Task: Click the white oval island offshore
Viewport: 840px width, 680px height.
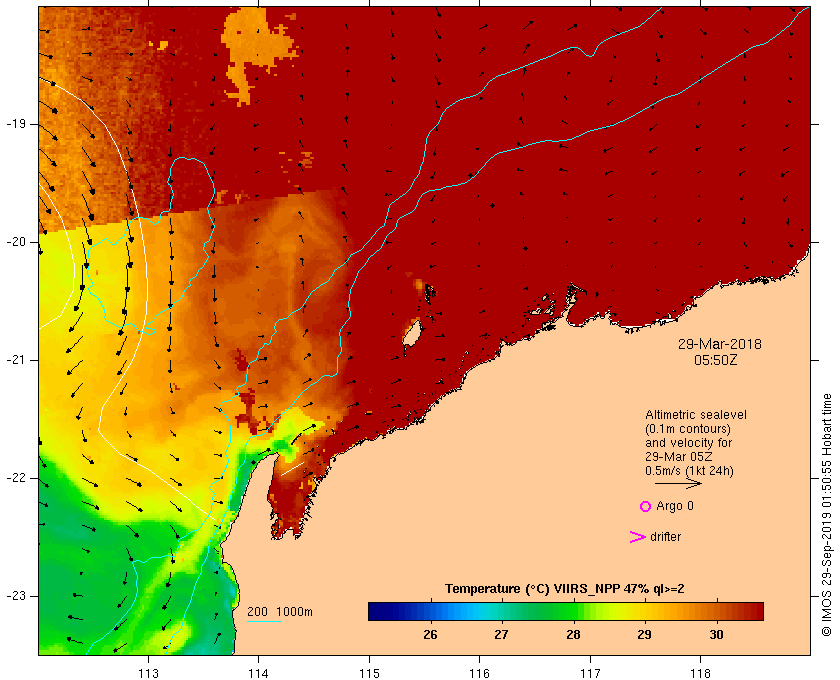Action: click(x=411, y=335)
